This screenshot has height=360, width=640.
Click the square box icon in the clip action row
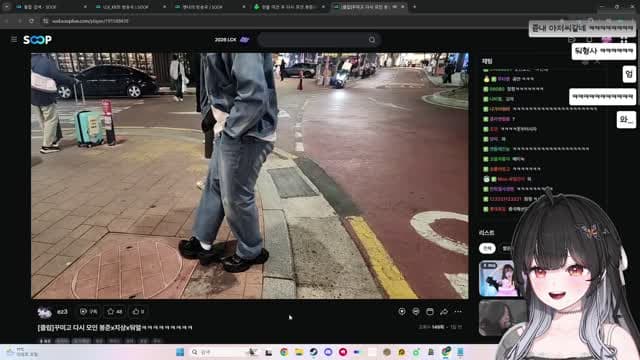430,311
